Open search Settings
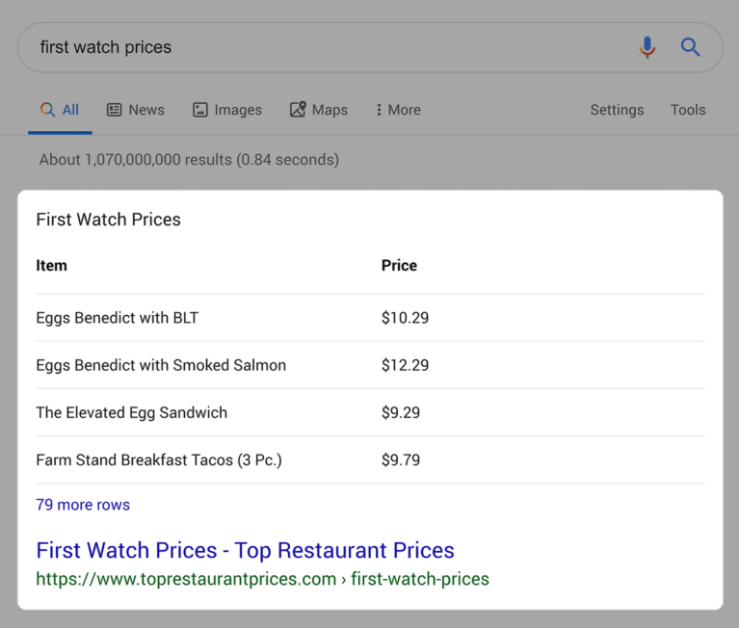 point(617,110)
